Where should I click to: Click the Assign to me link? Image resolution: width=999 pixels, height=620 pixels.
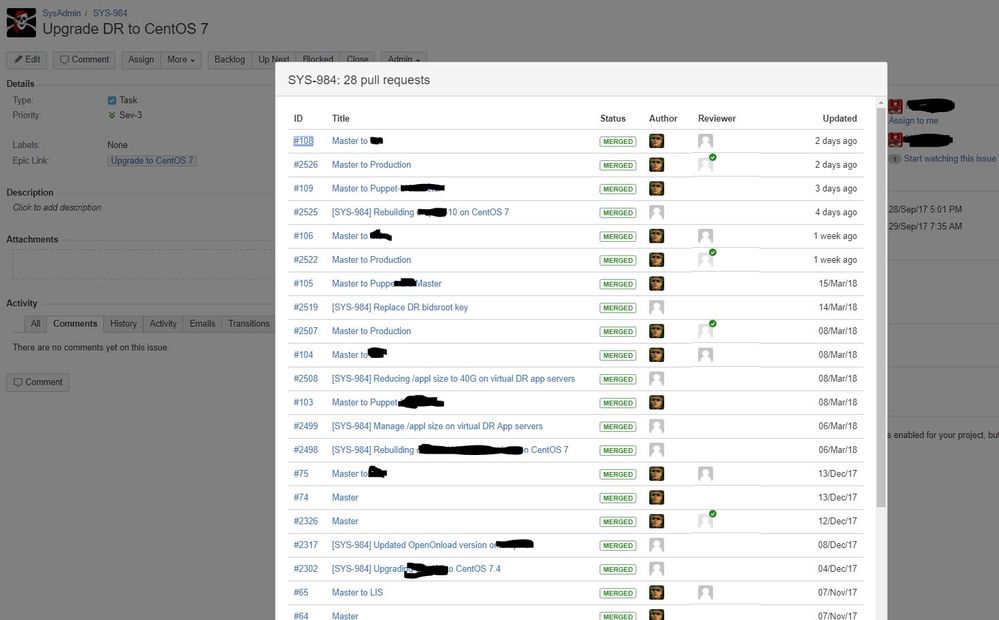[x=913, y=120]
